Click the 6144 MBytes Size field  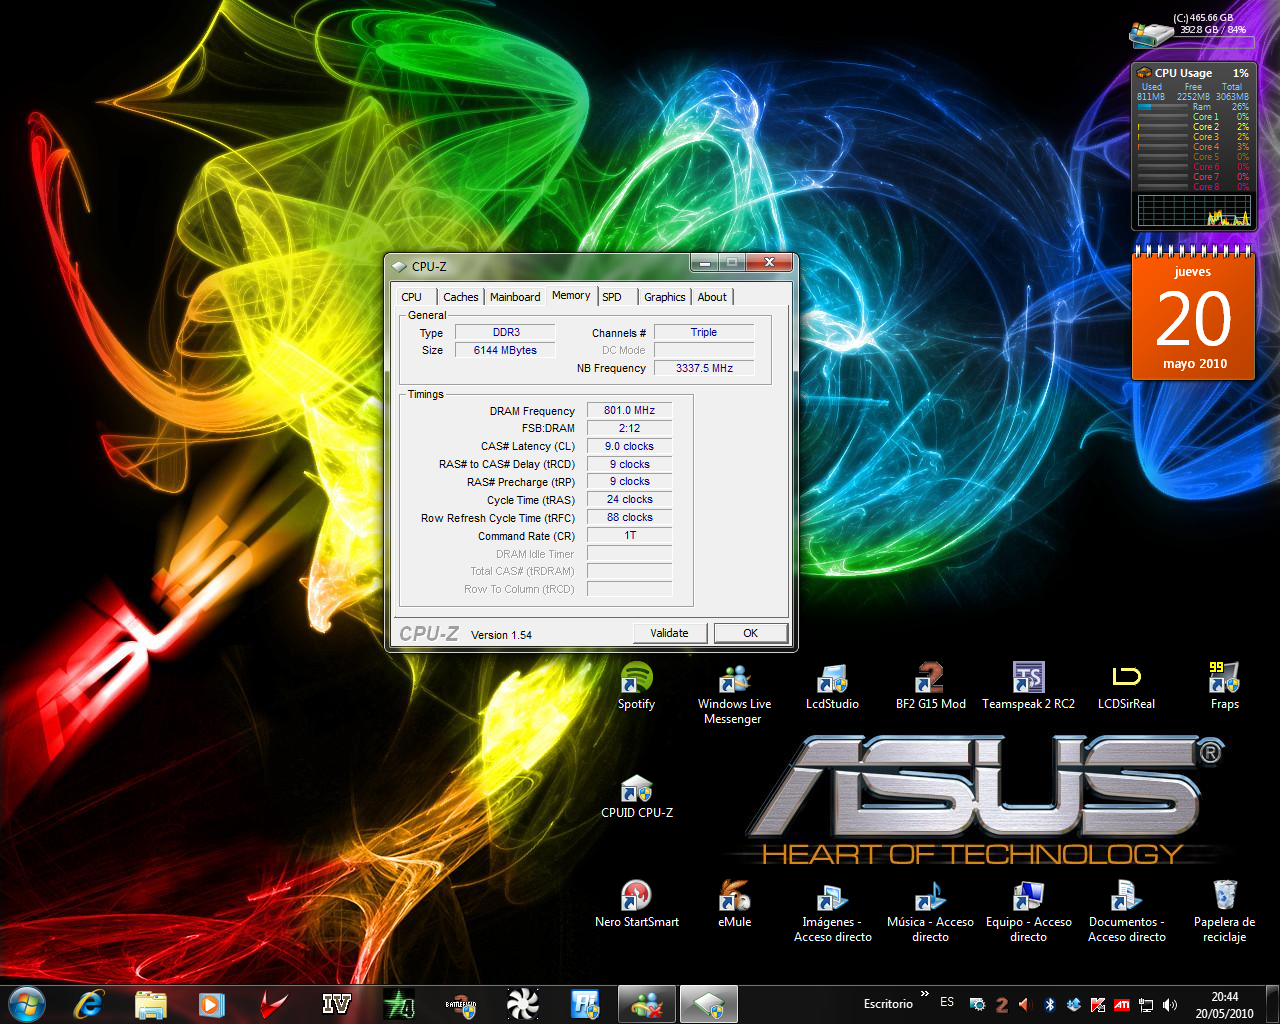(x=506, y=350)
